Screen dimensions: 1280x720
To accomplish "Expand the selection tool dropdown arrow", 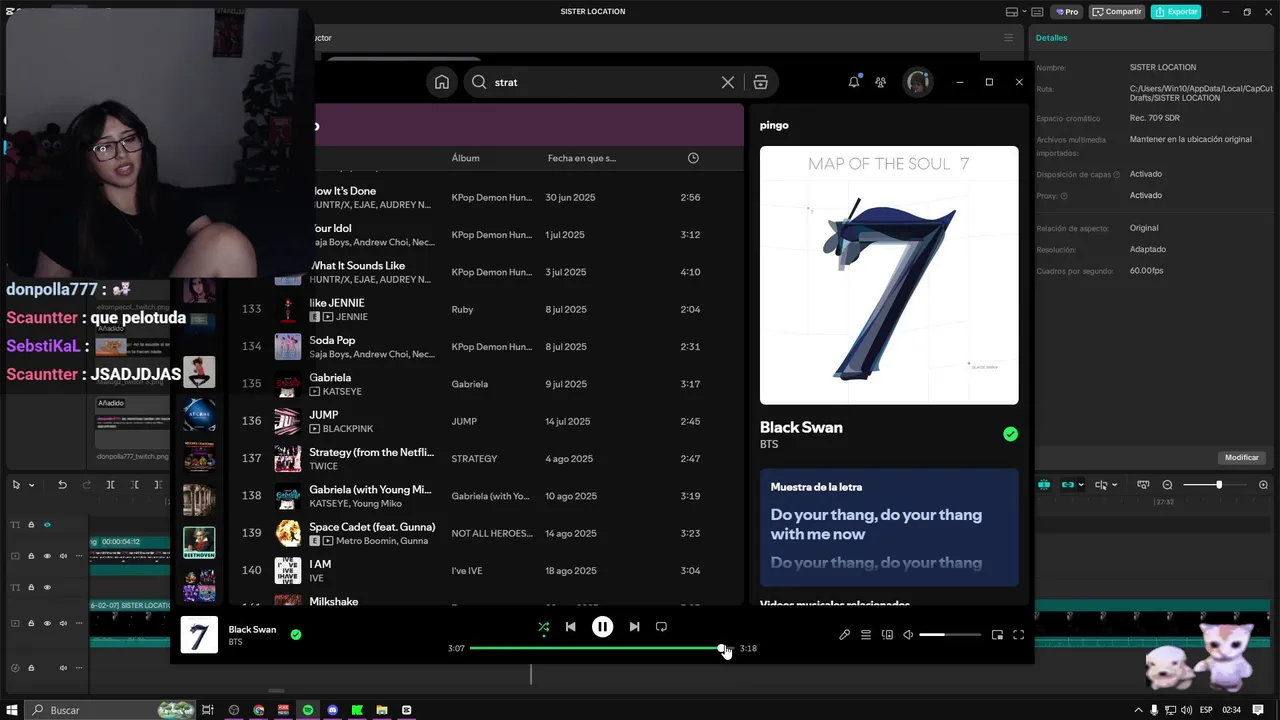I will pyautogui.click(x=32, y=485).
